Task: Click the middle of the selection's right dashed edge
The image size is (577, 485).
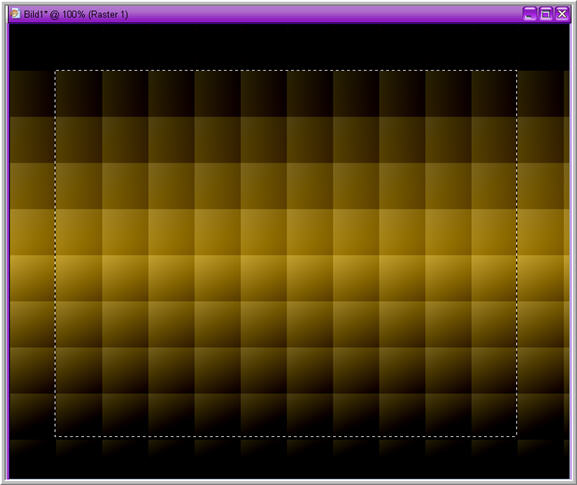Action: [517, 254]
